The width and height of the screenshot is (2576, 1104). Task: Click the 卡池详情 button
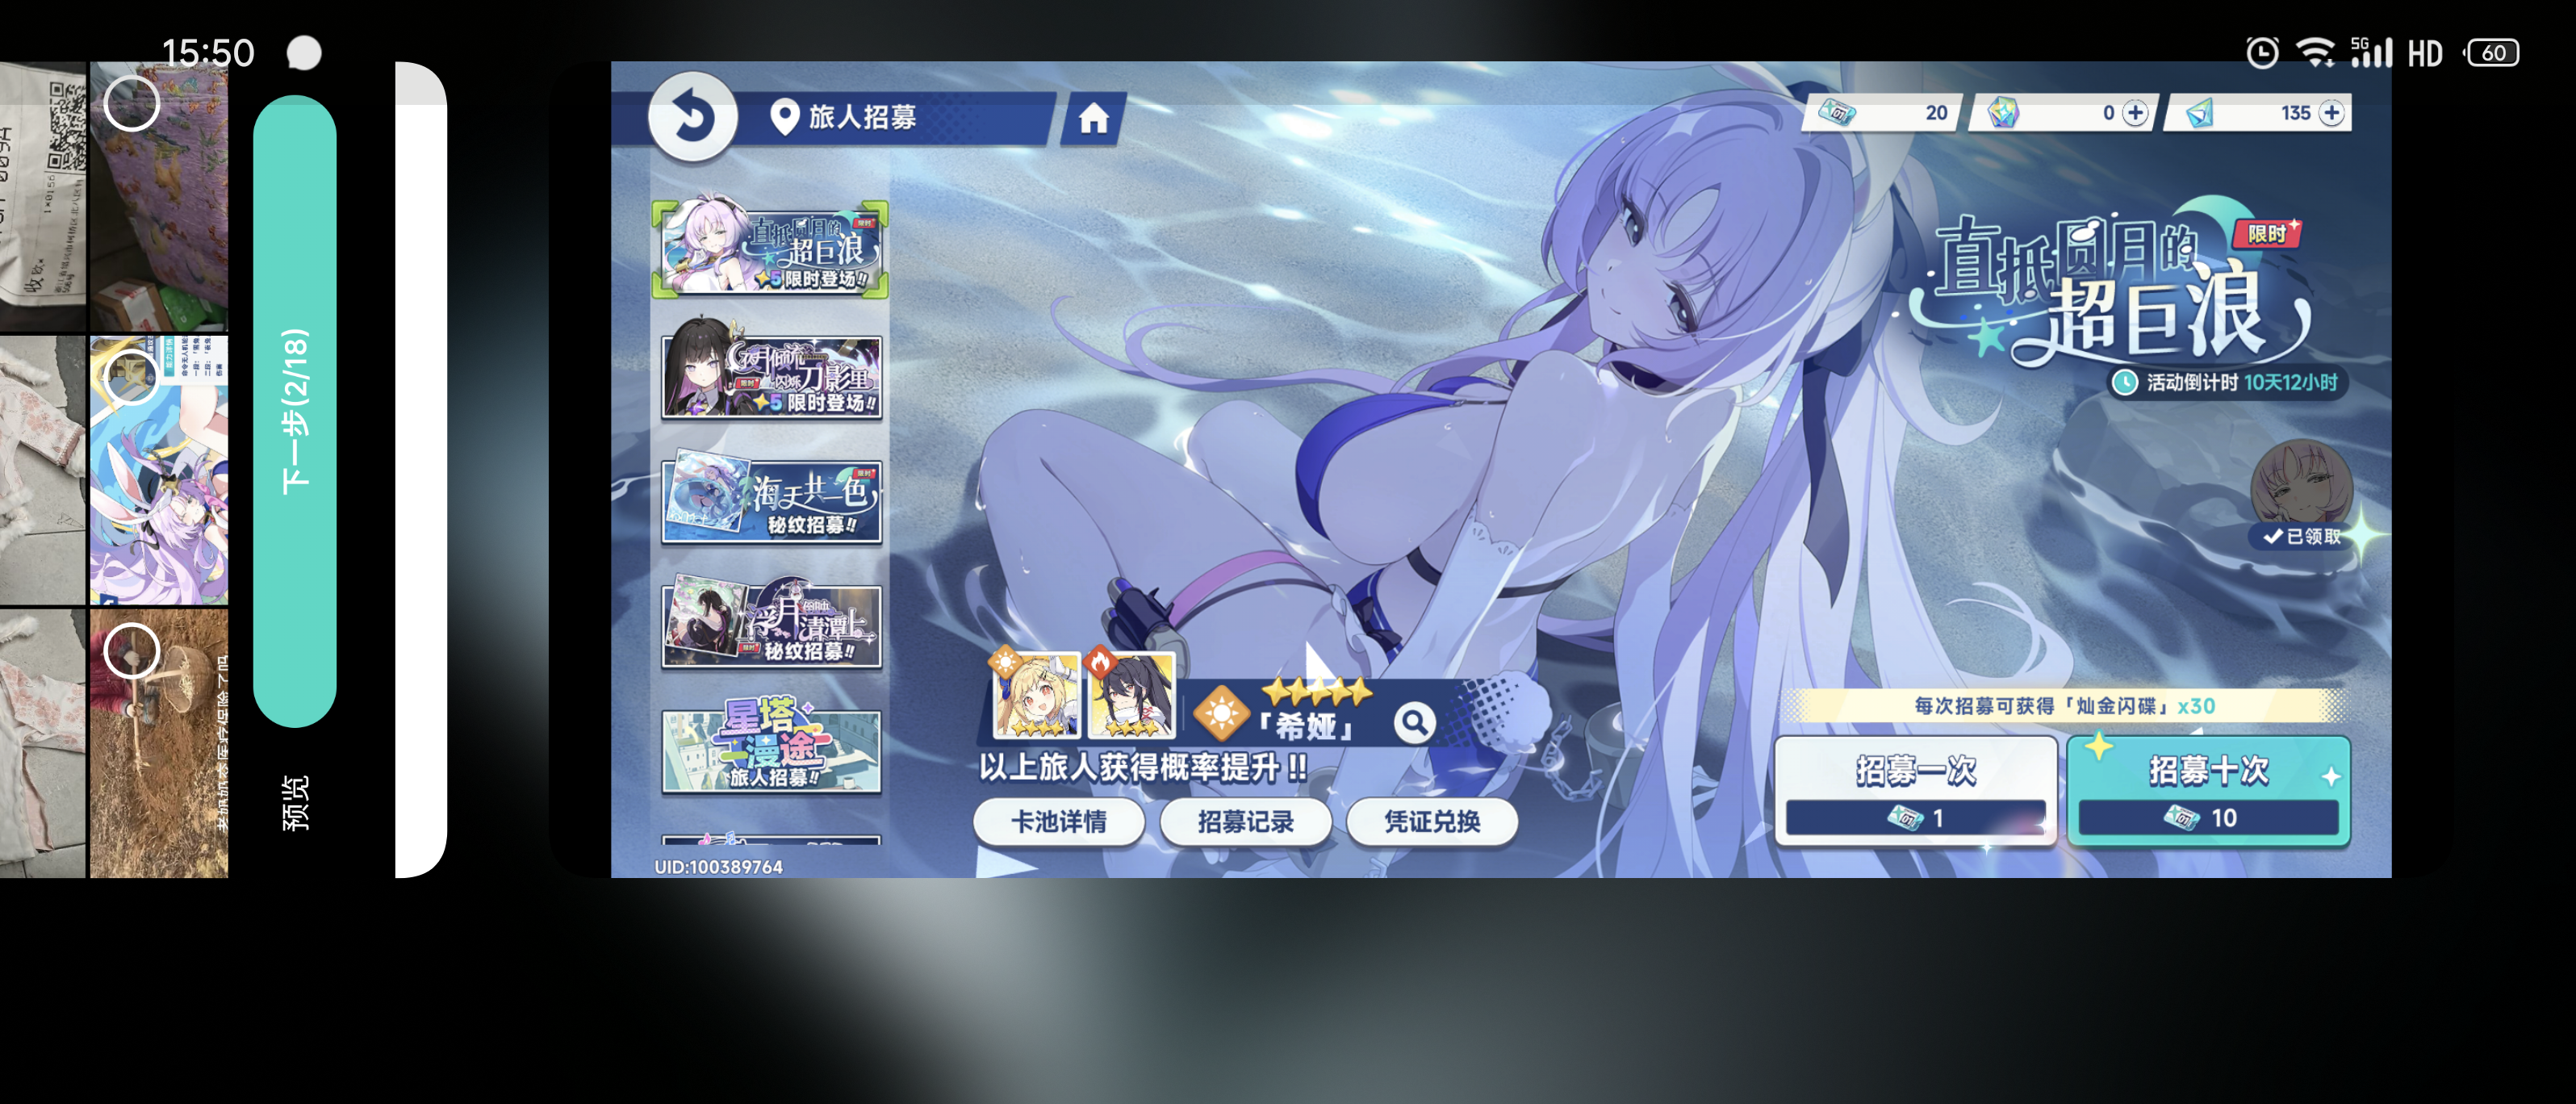(x=1058, y=821)
